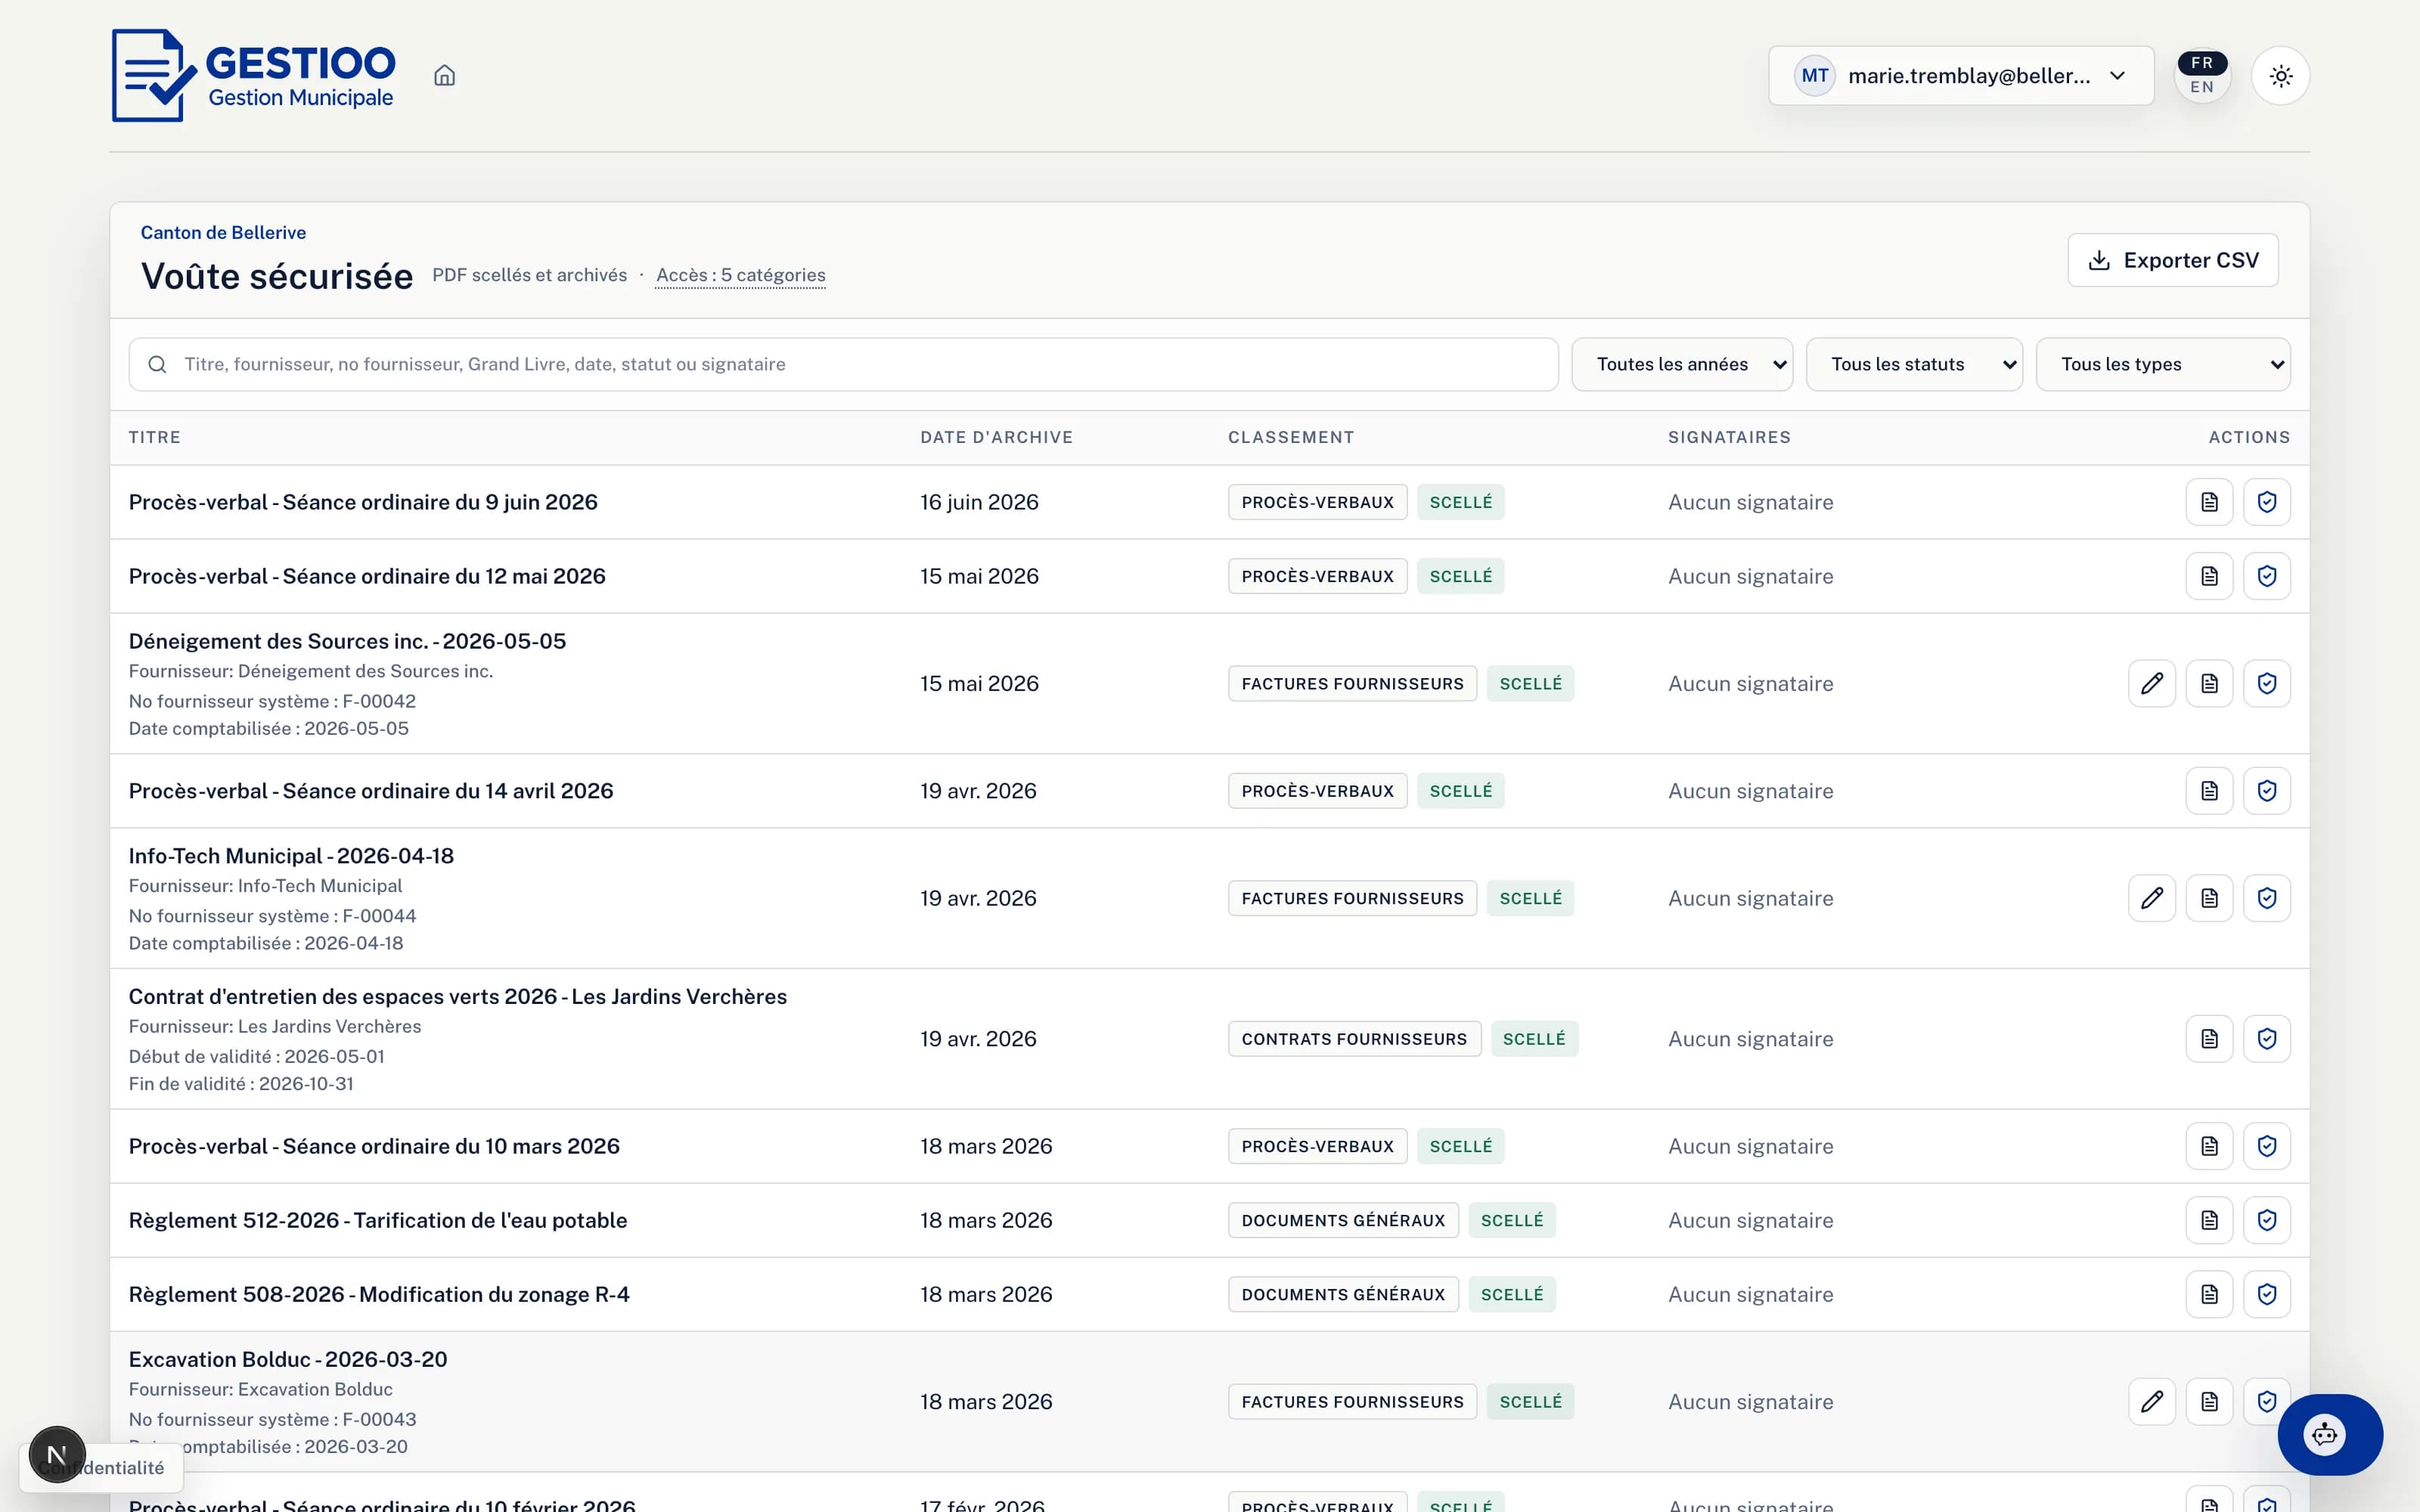Open the chatbot assistant floating button
This screenshot has height=1512, width=2420.
click(2329, 1435)
